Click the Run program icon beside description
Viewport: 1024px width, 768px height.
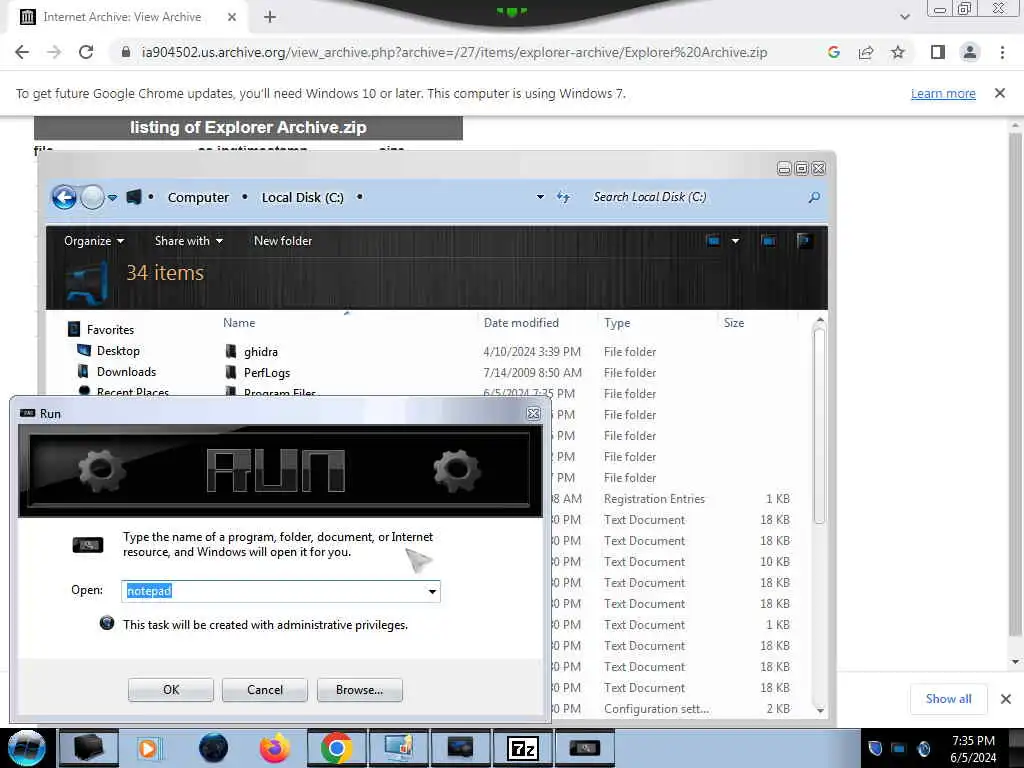click(x=88, y=545)
